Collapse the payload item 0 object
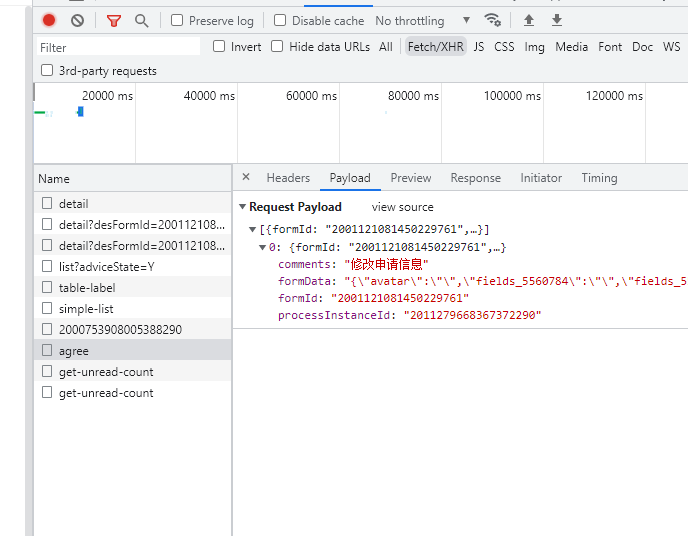Image resolution: width=688 pixels, height=536 pixels. (x=262, y=247)
